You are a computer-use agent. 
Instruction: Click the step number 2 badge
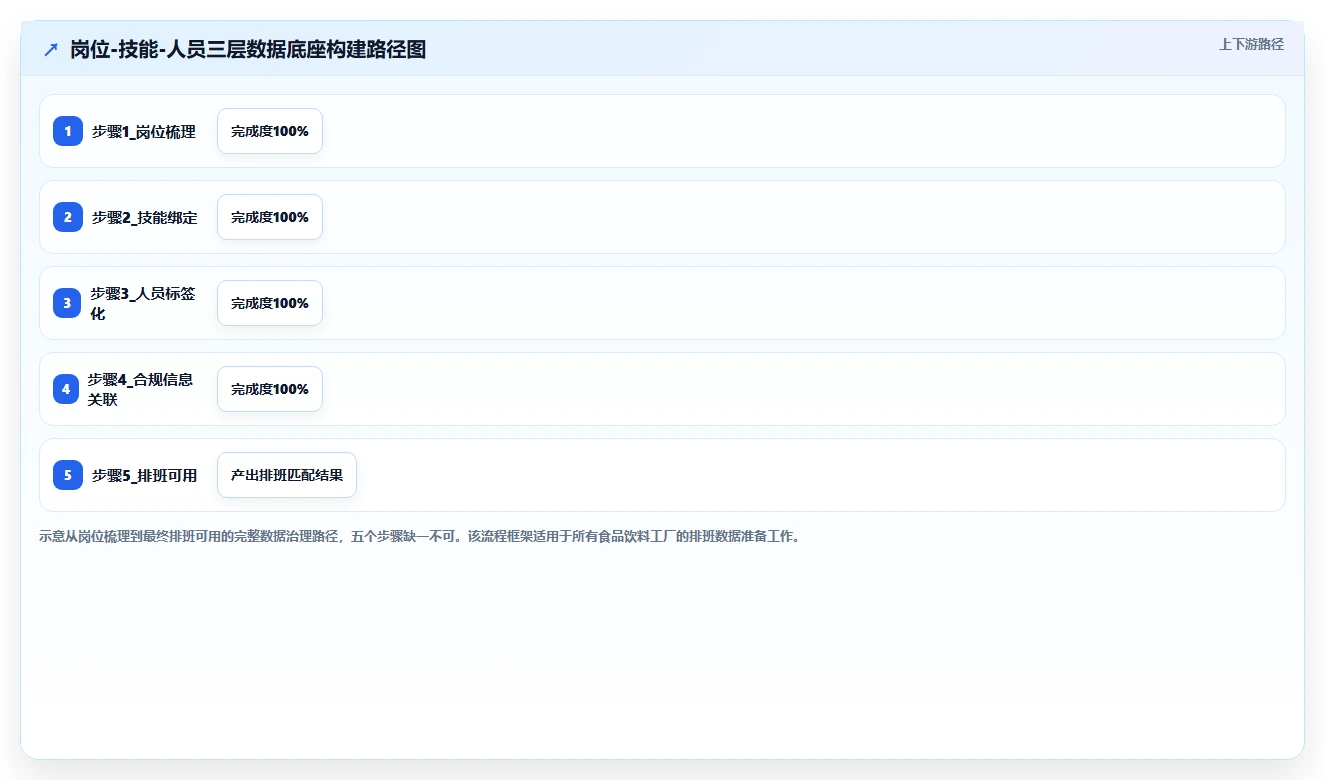coord(68,217)
